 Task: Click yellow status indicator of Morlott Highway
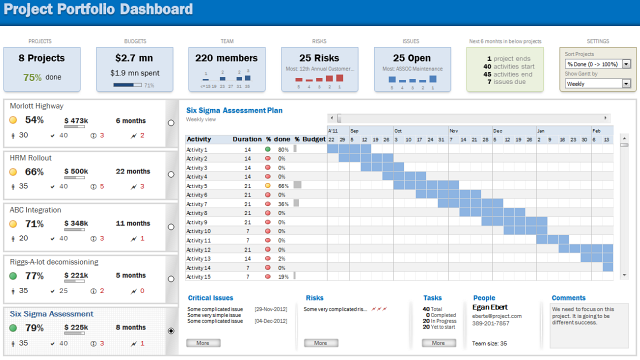[13, 120]
